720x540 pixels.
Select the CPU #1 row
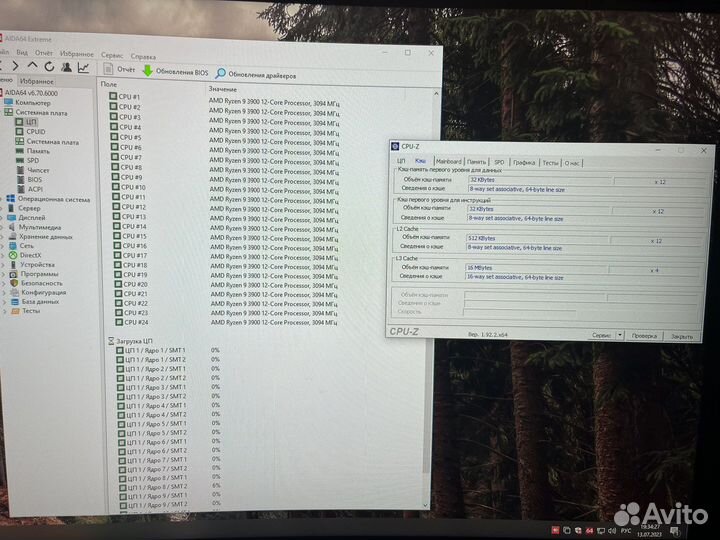[x=225, y=99]
